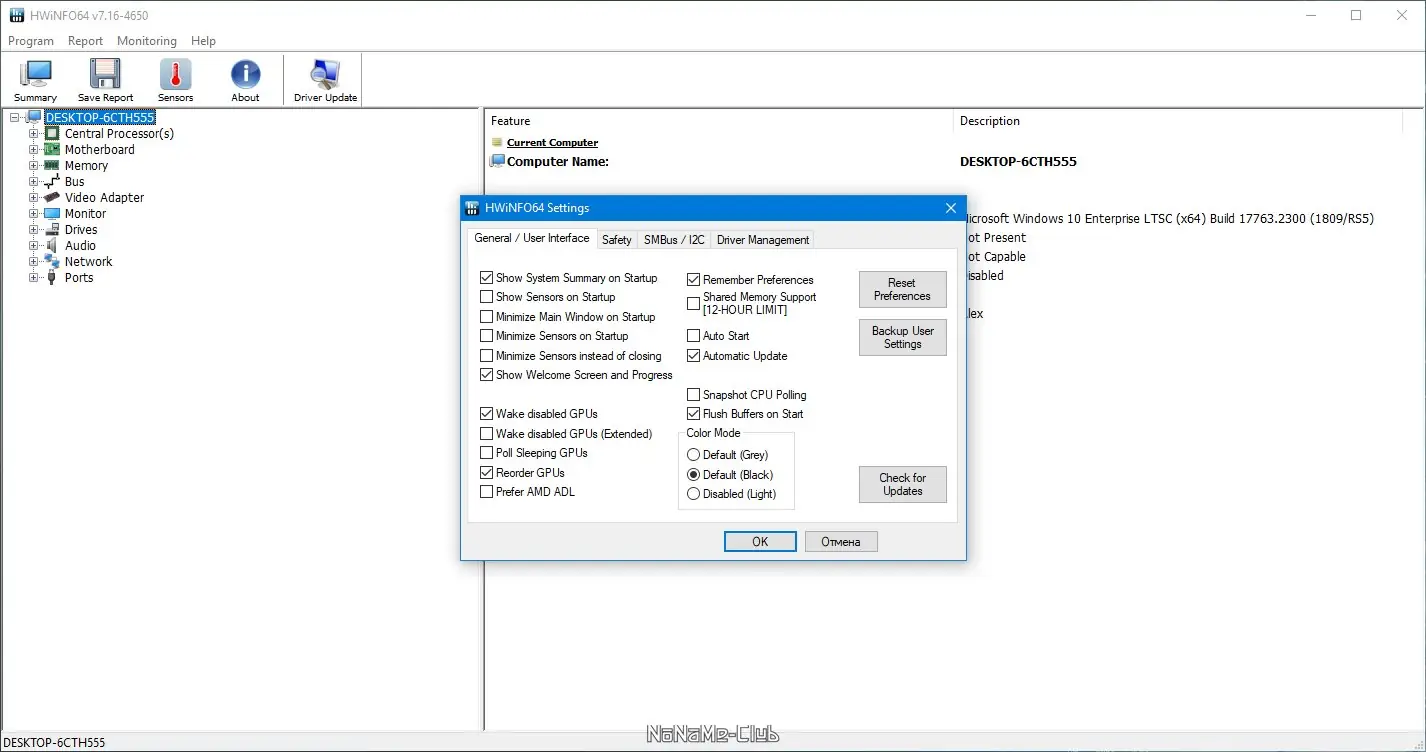Click the About info icon
This screenshot has width=1426, height=752.
(x=245, y=74)
